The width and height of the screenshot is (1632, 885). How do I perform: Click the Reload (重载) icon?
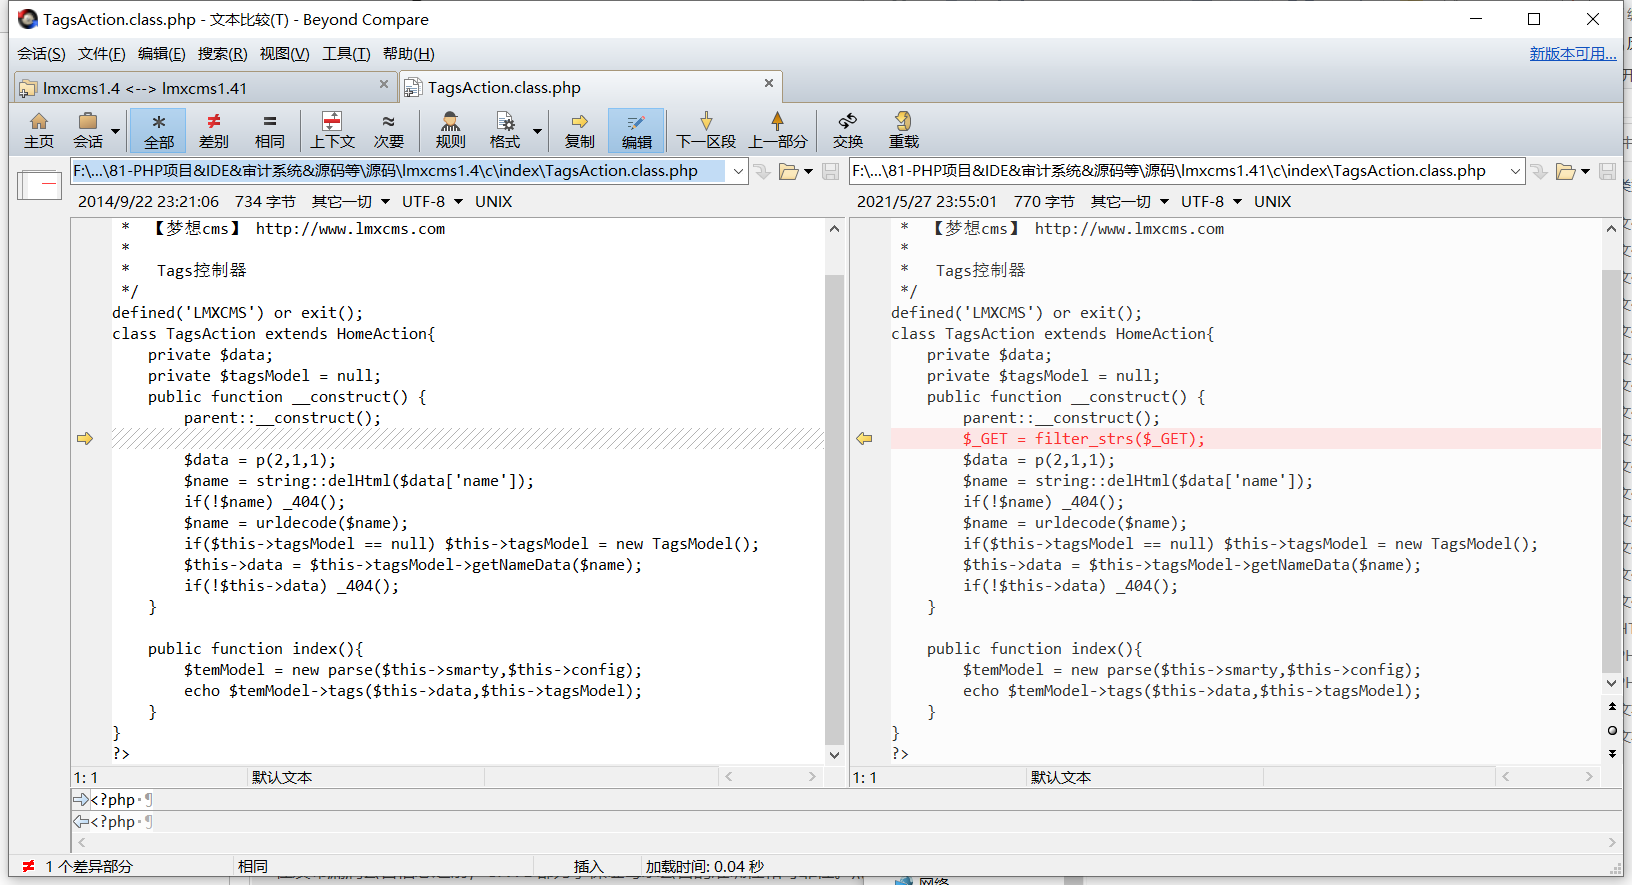pyautogui.click(x=903, y=131)
